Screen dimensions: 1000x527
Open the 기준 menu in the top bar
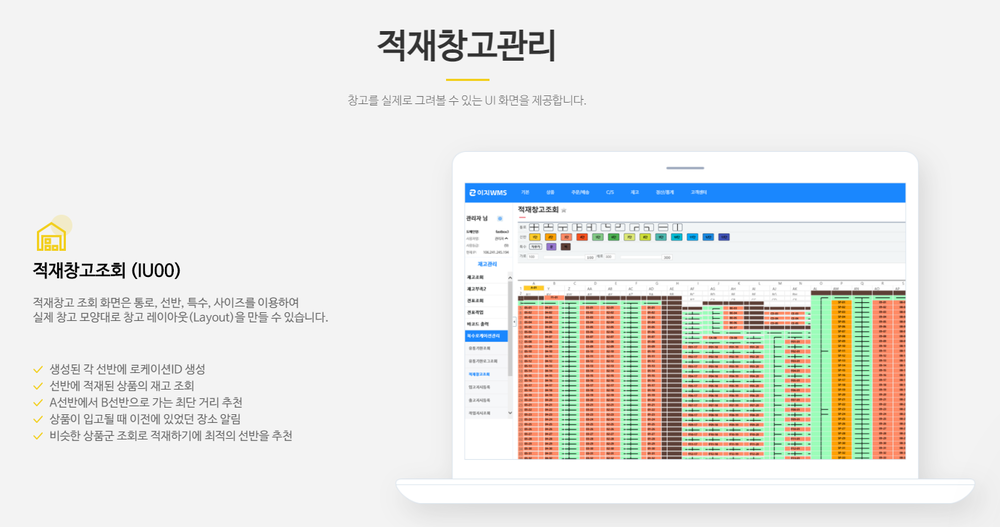(x=525, y=192)
